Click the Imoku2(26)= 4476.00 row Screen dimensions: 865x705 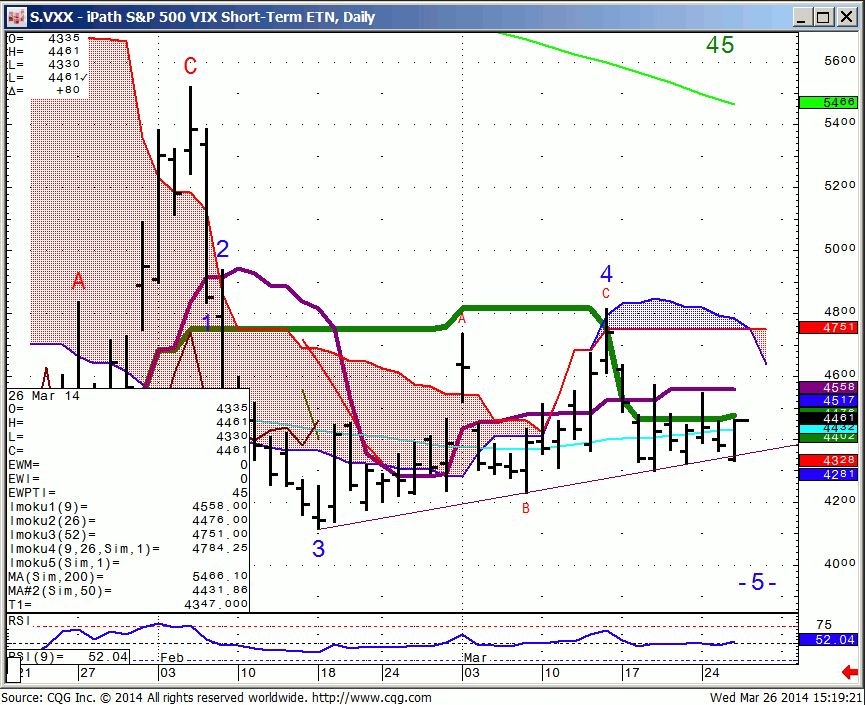point(129,520)
